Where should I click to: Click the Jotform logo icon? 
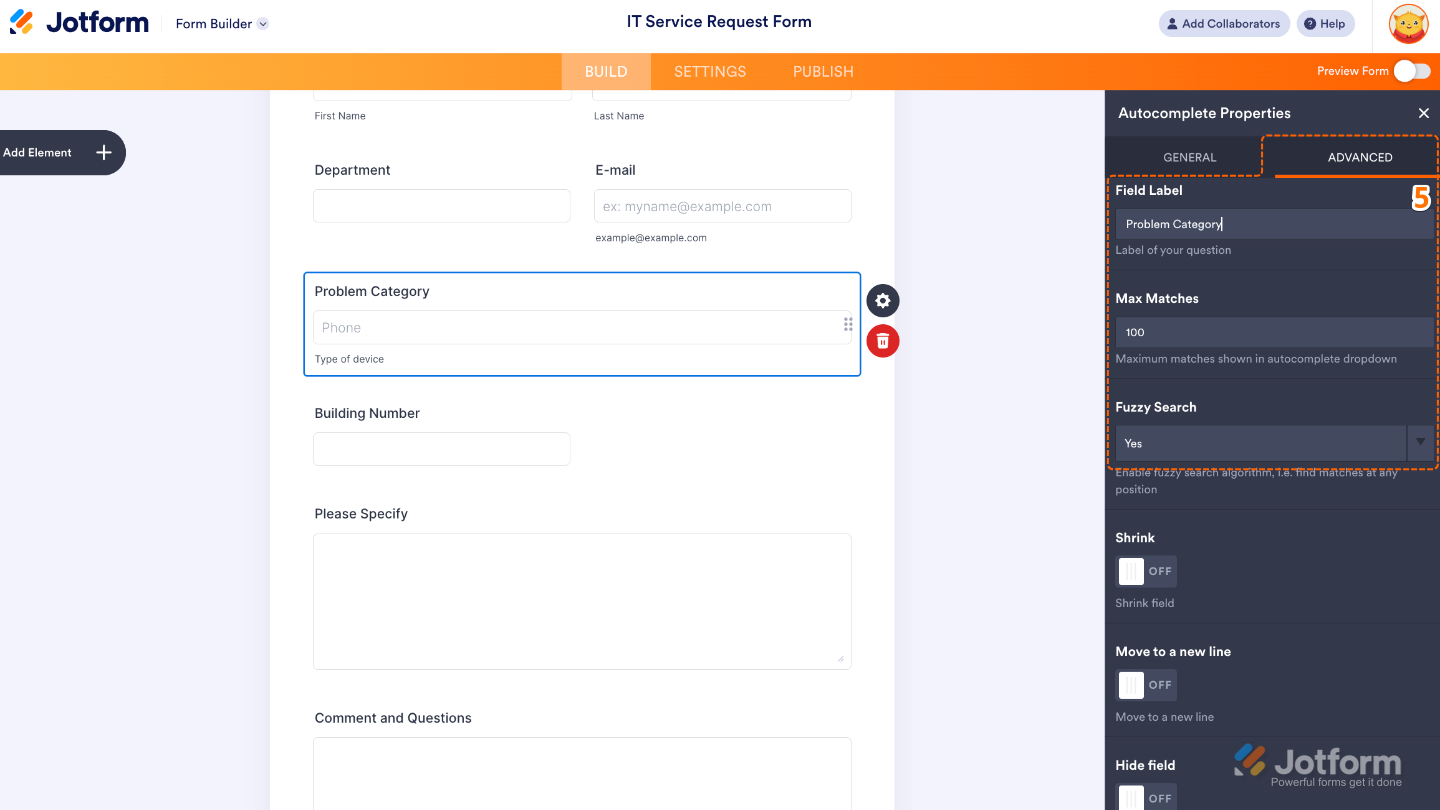[22, 22]
